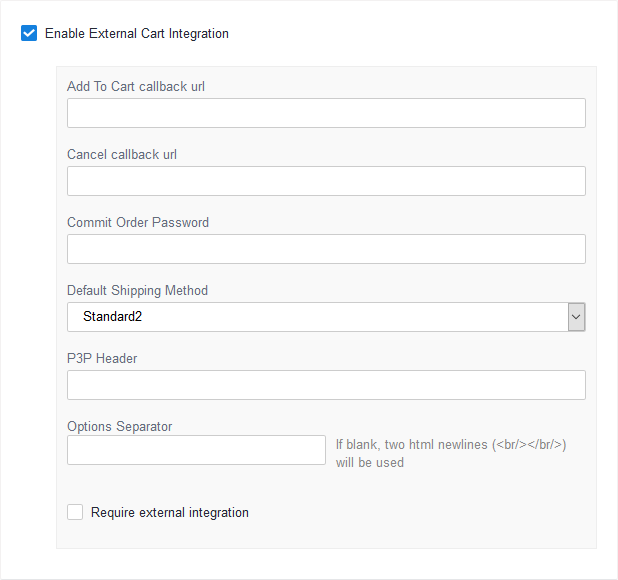Click the Require external integration label text

[x=170, y=513]
